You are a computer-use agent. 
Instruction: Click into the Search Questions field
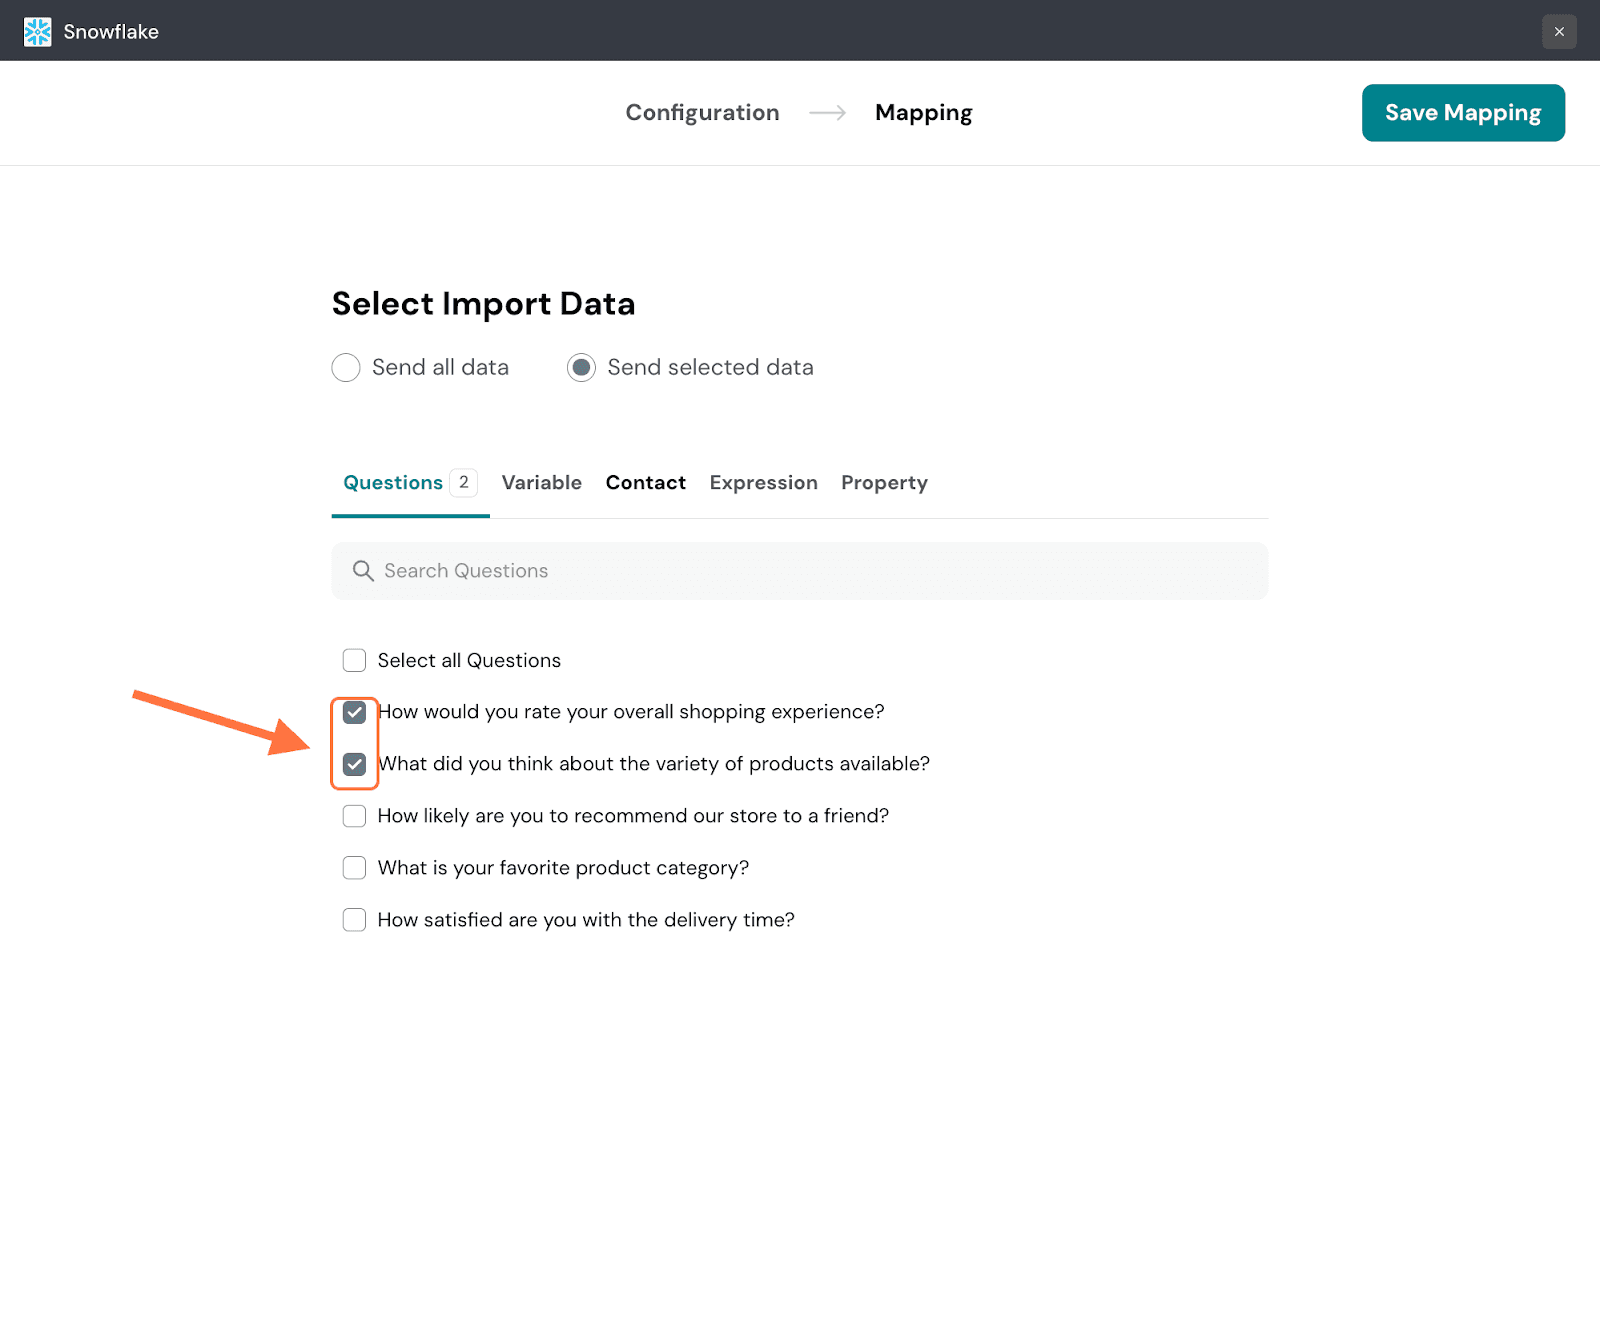(x=800, y=571)
